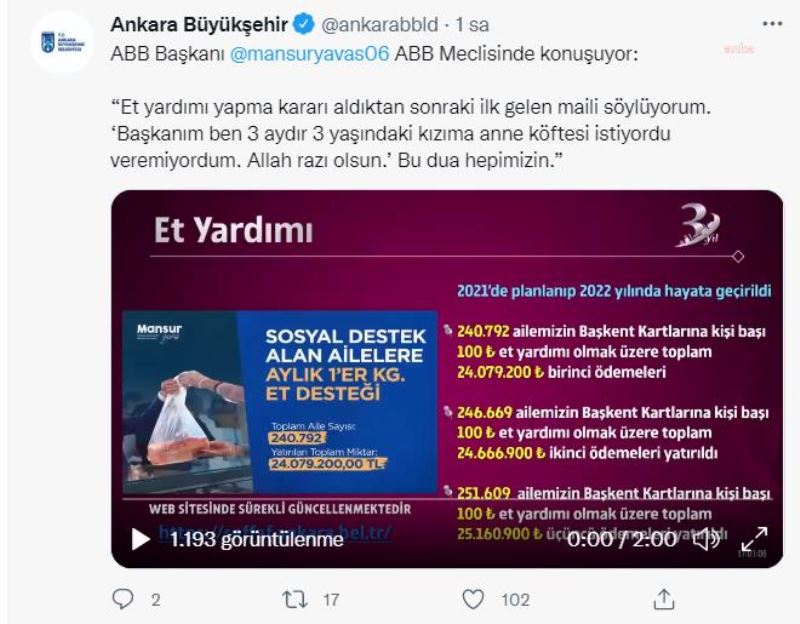Click the Ankara Büyükşehir account name
This screenshot has height=624, width=800.
click(x=199, y=24)
